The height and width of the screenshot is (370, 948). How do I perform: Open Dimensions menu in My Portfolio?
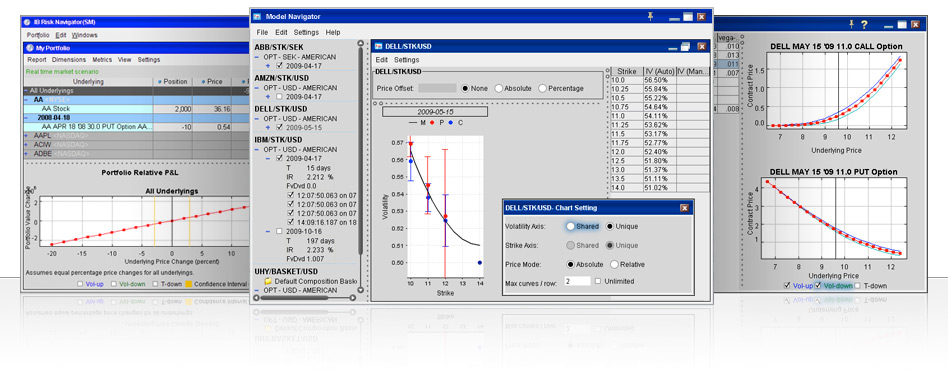[x=69, y=60]
